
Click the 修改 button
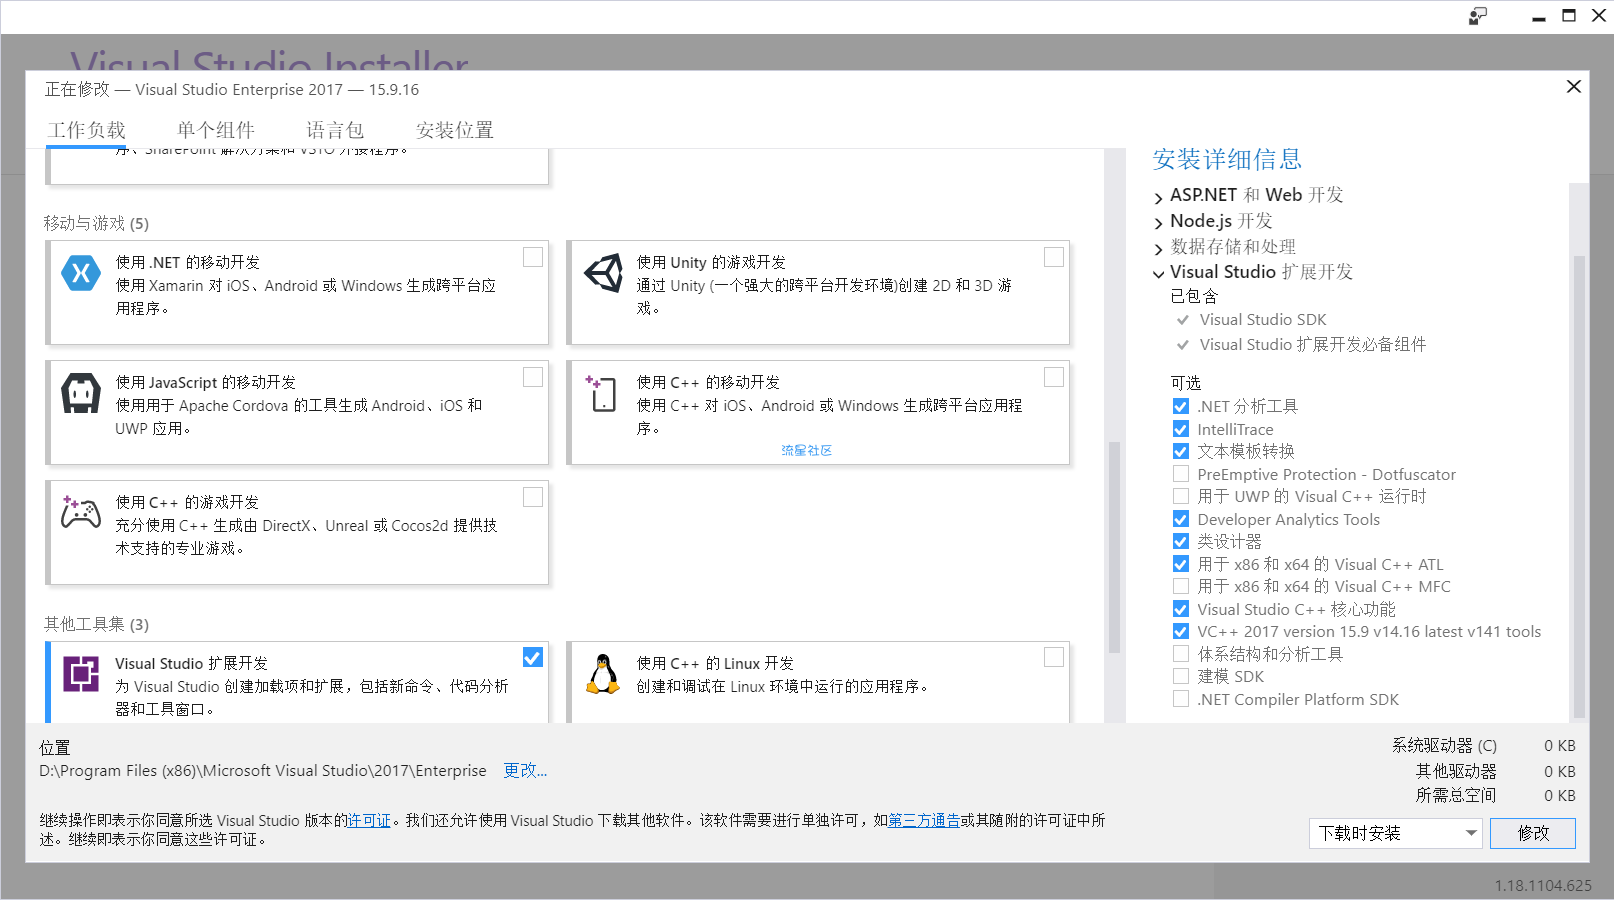(x=1533, y=833)
